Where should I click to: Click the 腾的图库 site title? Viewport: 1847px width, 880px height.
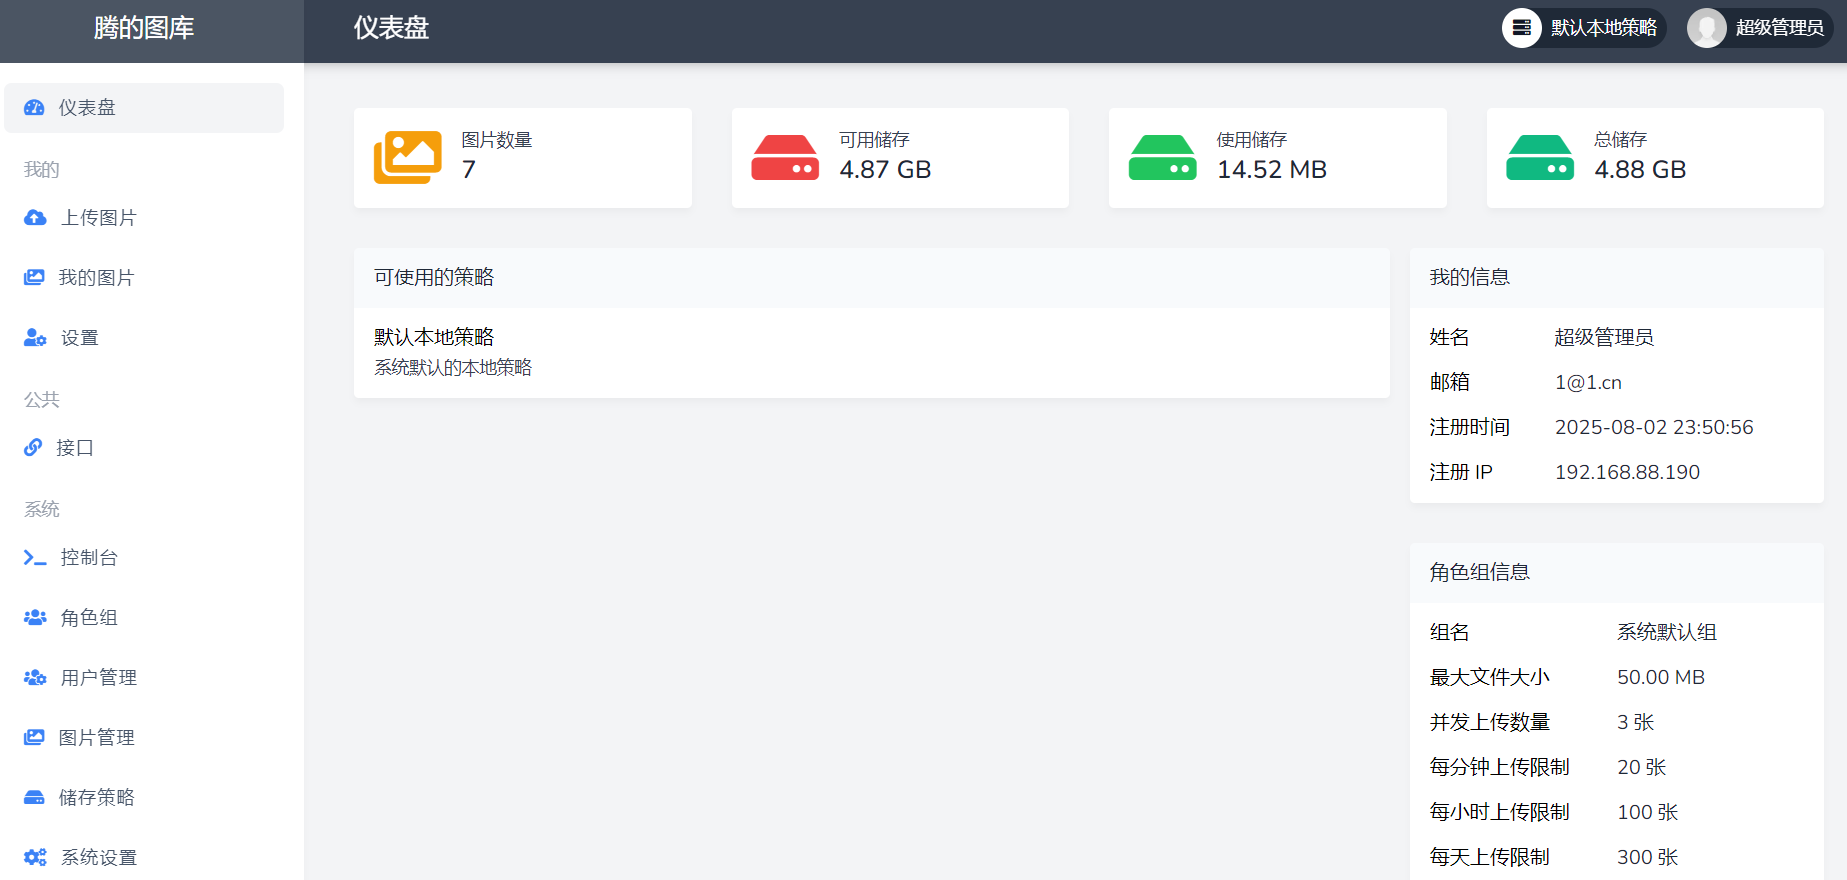click(144, 28)
